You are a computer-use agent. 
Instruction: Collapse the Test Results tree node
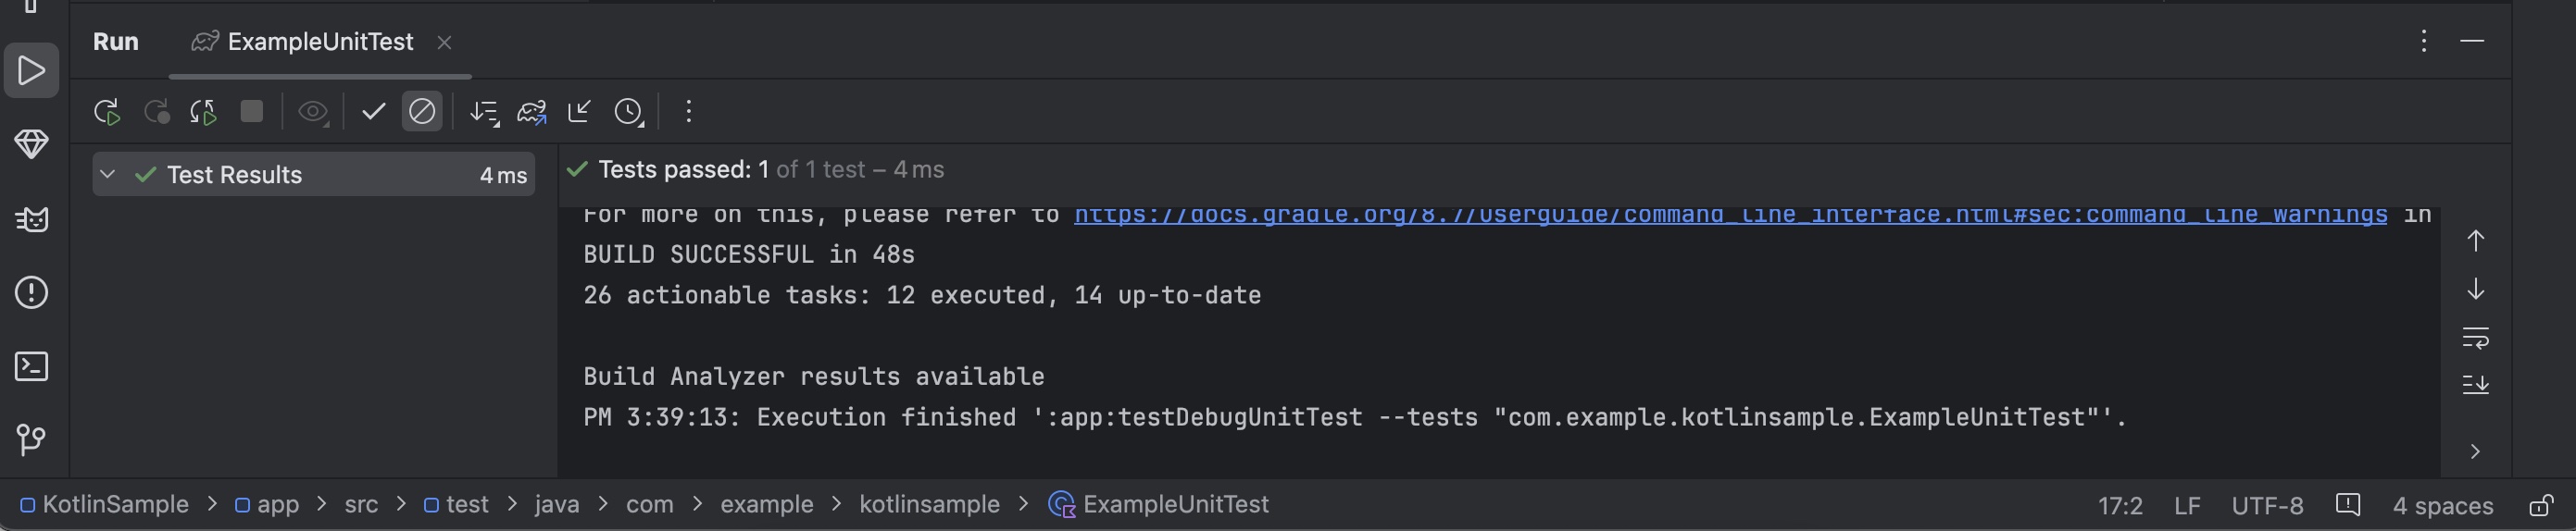(x=108, y=175)
